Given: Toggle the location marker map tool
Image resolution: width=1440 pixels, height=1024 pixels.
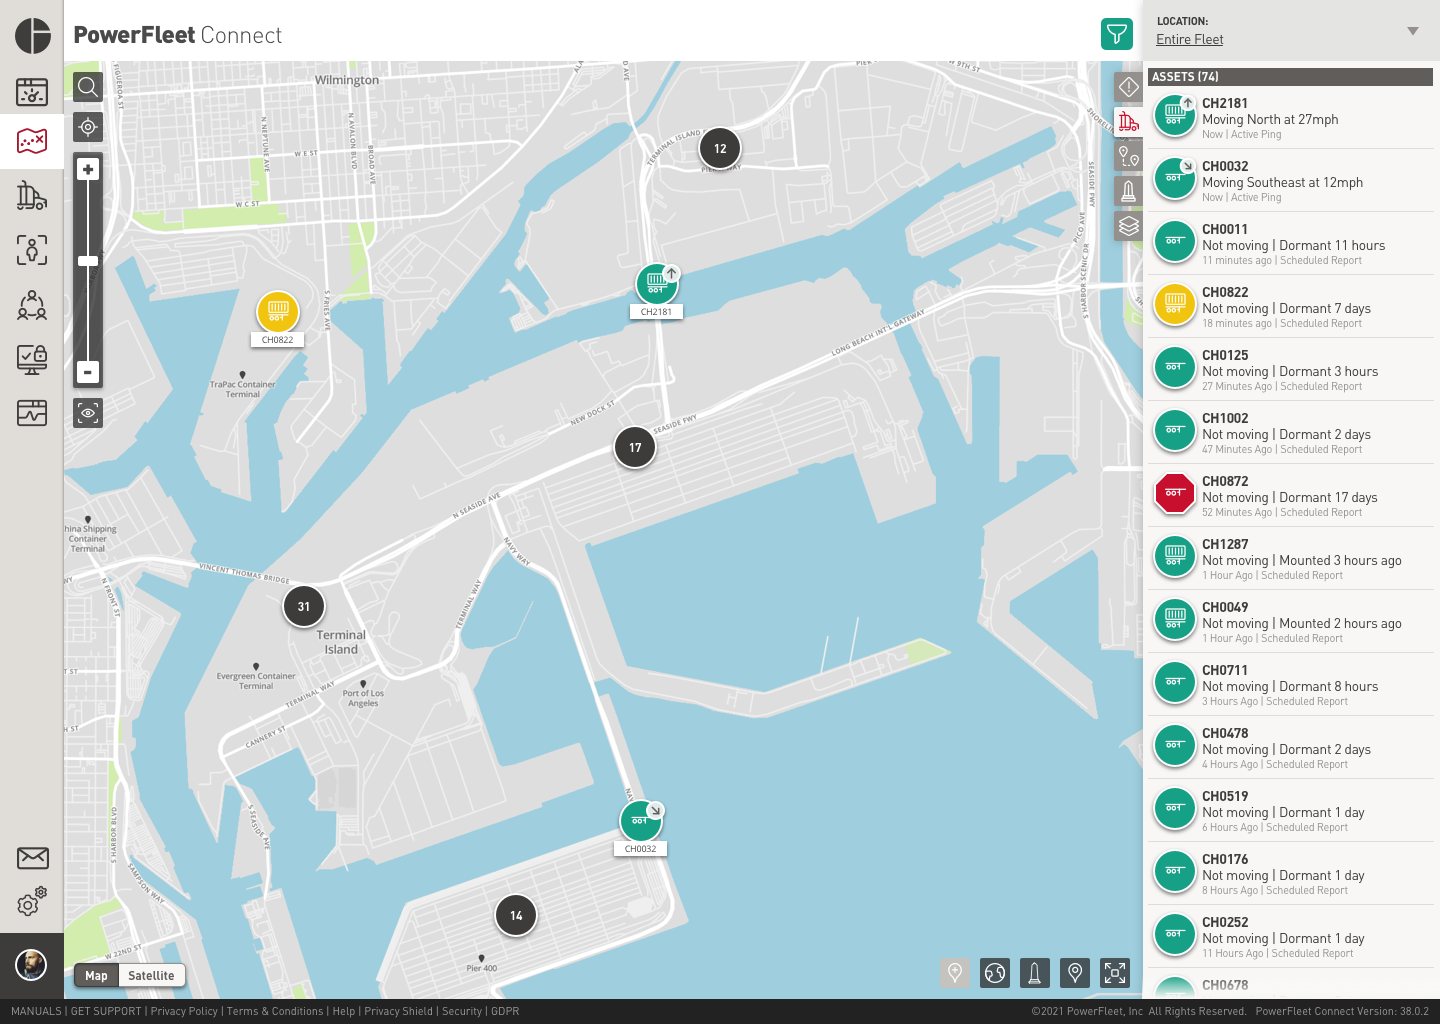Looking at the screenshot, I should pos(1075,972).
